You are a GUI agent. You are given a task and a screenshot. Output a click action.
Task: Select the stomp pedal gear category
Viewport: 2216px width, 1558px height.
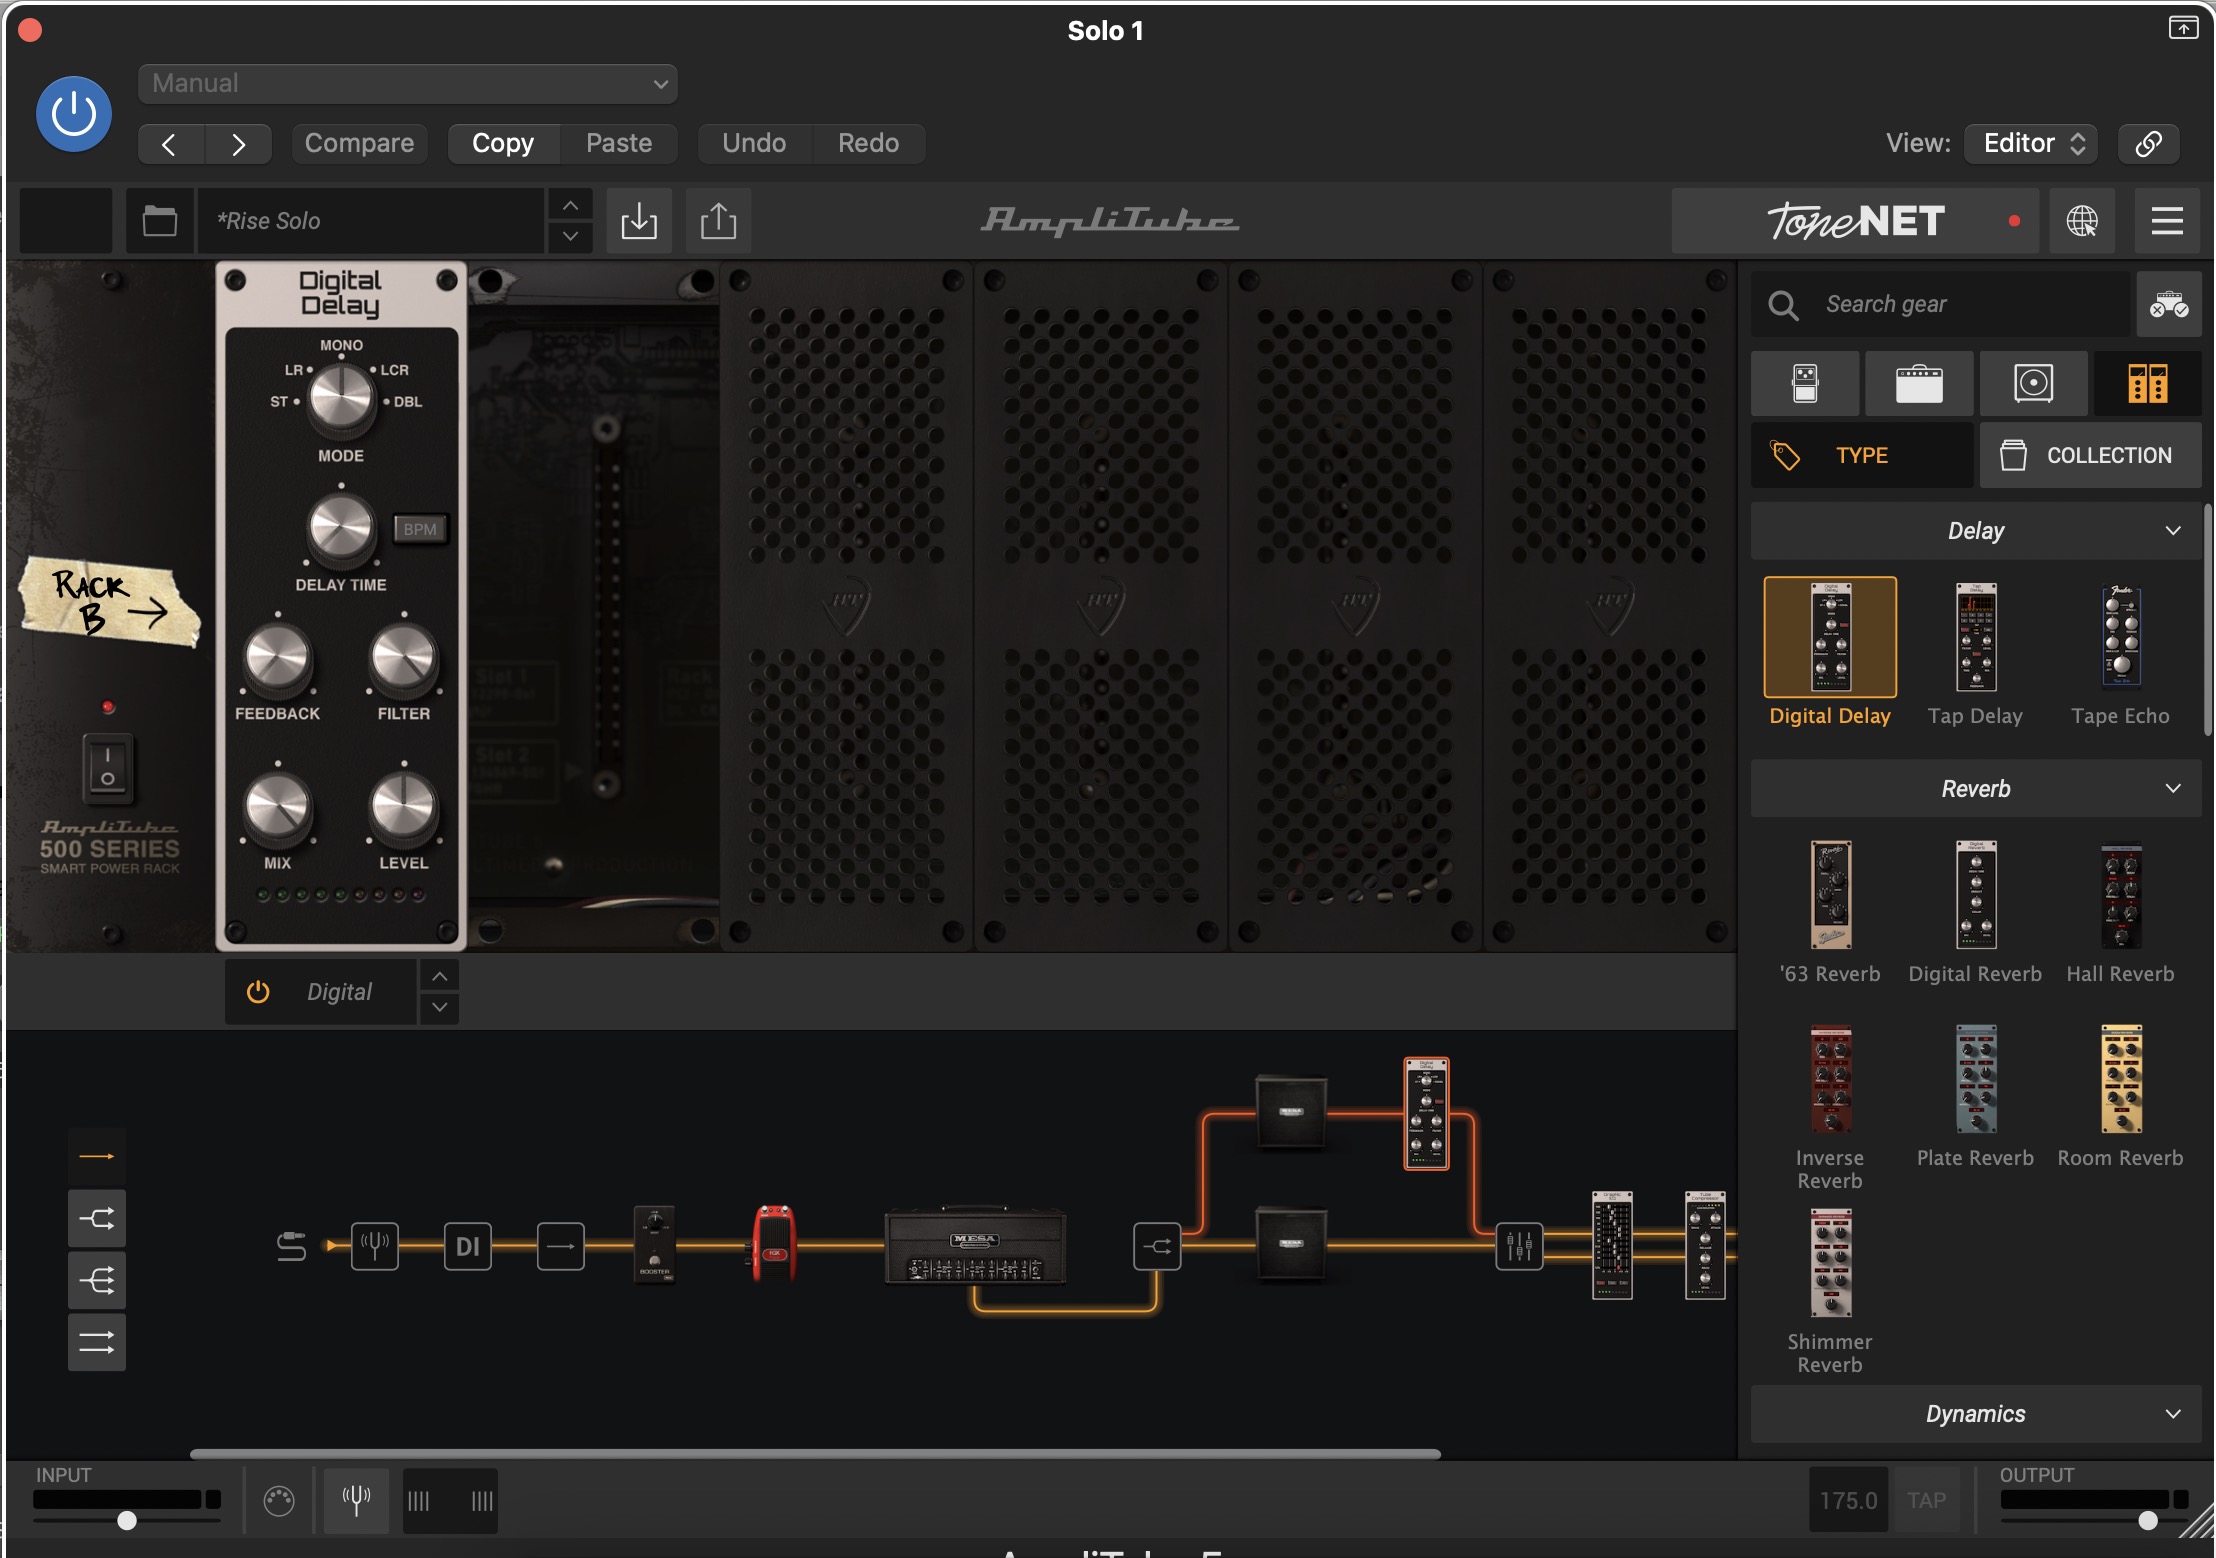point(1805,383)
